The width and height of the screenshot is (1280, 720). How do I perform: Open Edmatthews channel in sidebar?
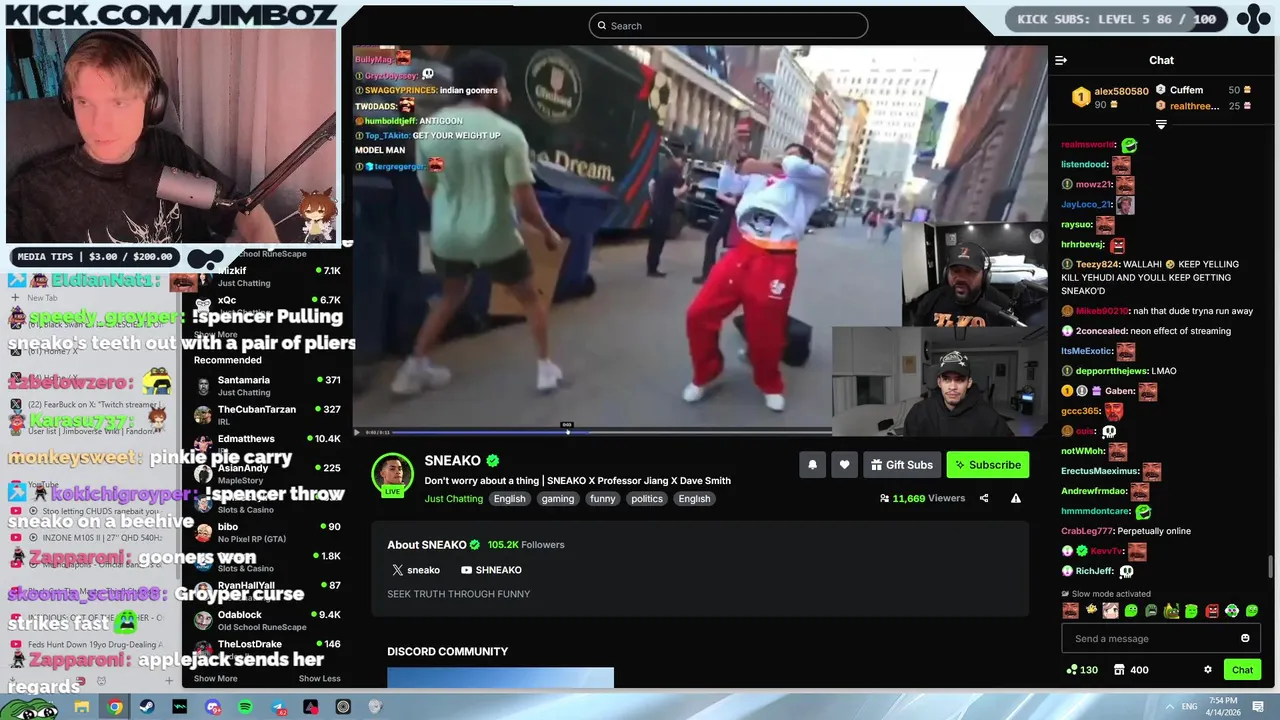(268, 444)
